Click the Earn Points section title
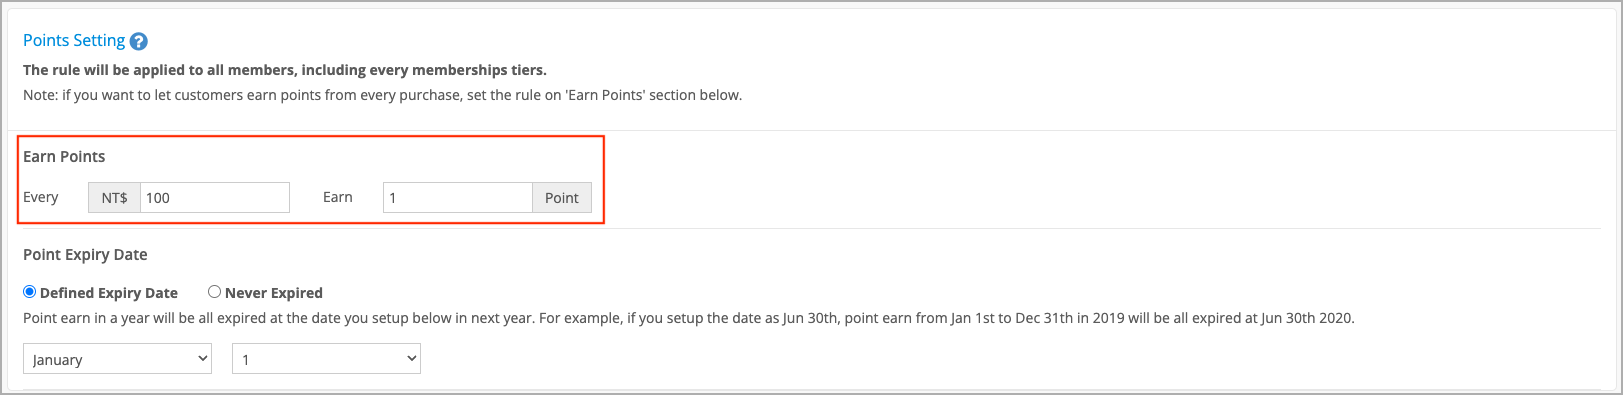 click(64, 157)
